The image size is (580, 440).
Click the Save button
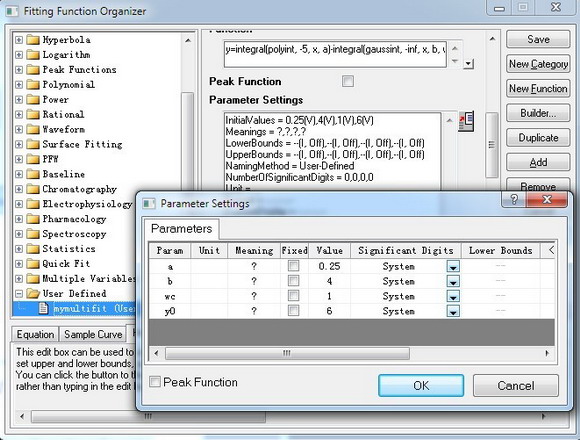(538, 39)
